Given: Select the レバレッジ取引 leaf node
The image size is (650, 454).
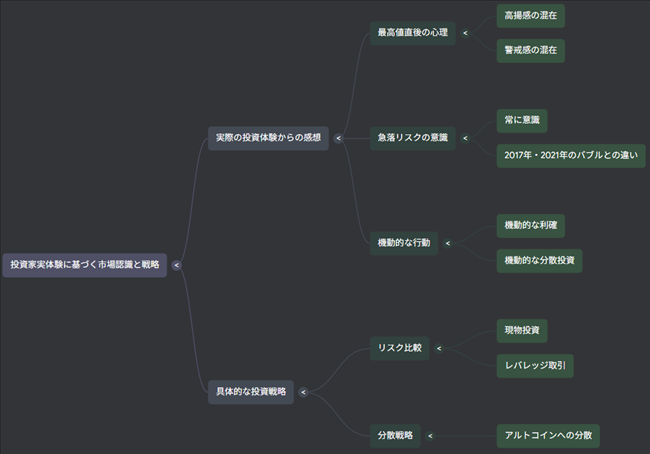Looking at the screenshot, I should pyautogui.click(x=535, y=366).
